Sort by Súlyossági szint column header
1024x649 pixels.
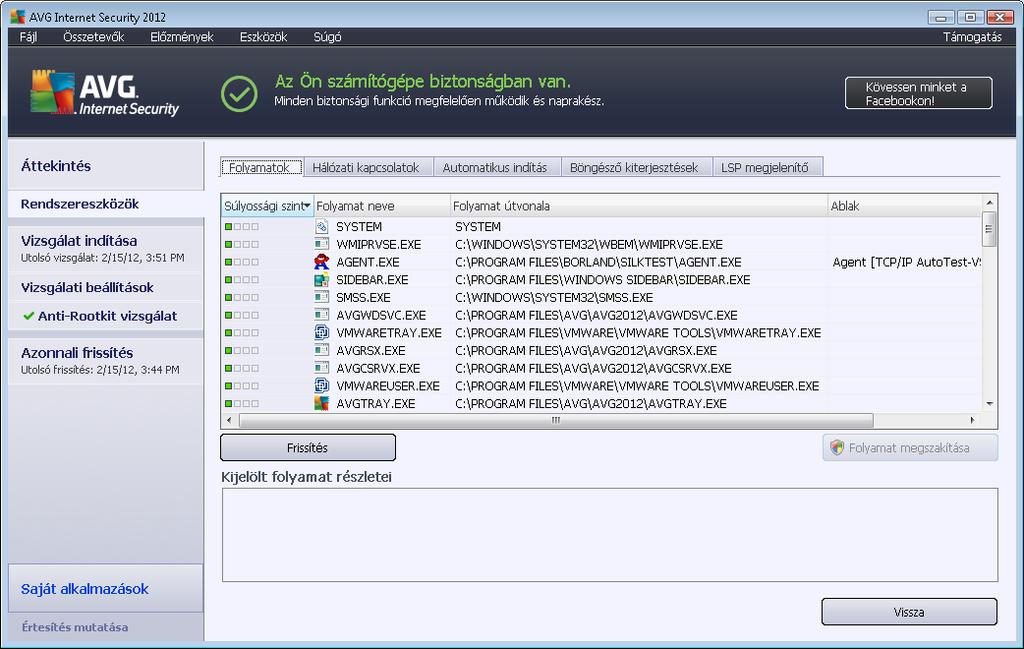(x=267, y=206)
